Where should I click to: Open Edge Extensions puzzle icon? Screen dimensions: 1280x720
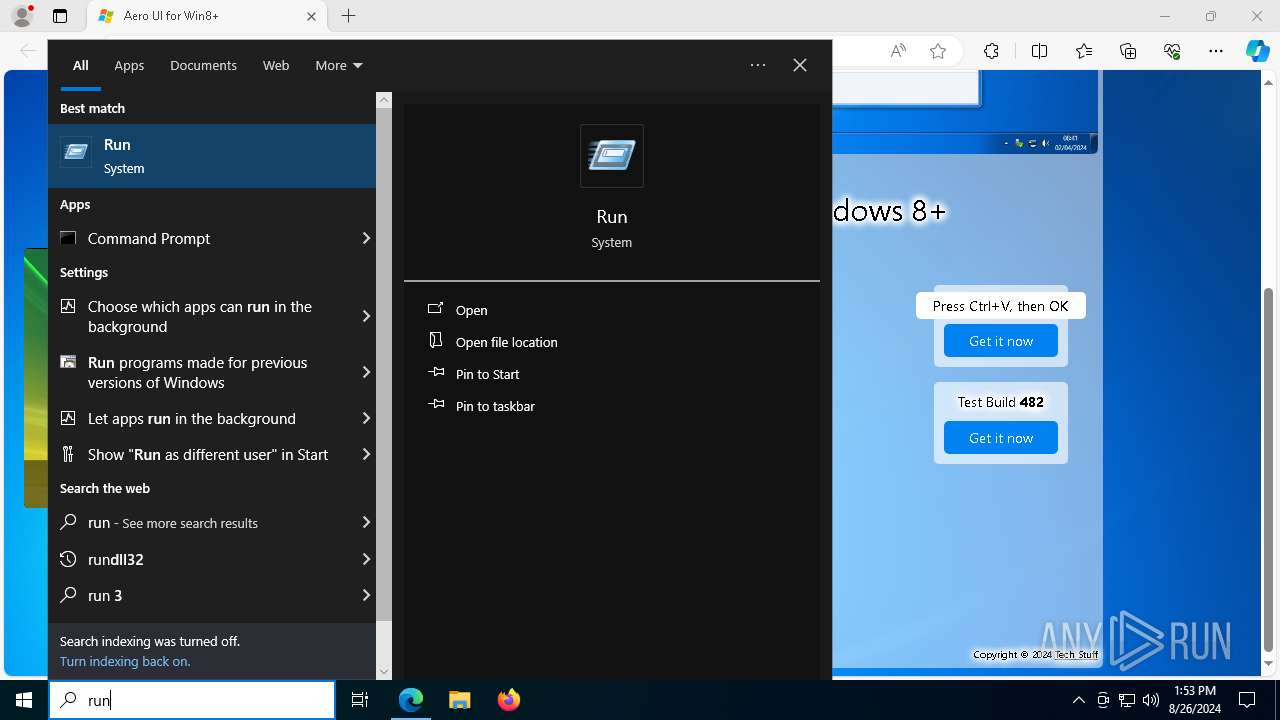pos(991,52)
